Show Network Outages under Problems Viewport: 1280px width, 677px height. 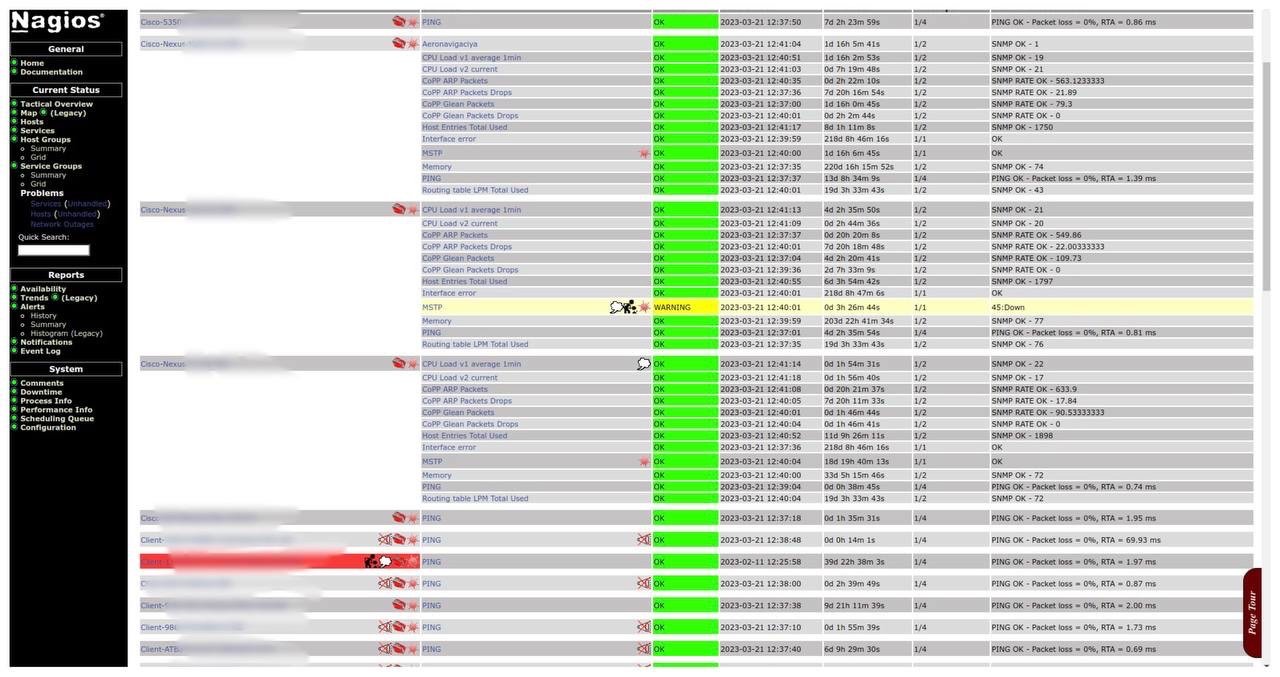[x=62, y=224]
